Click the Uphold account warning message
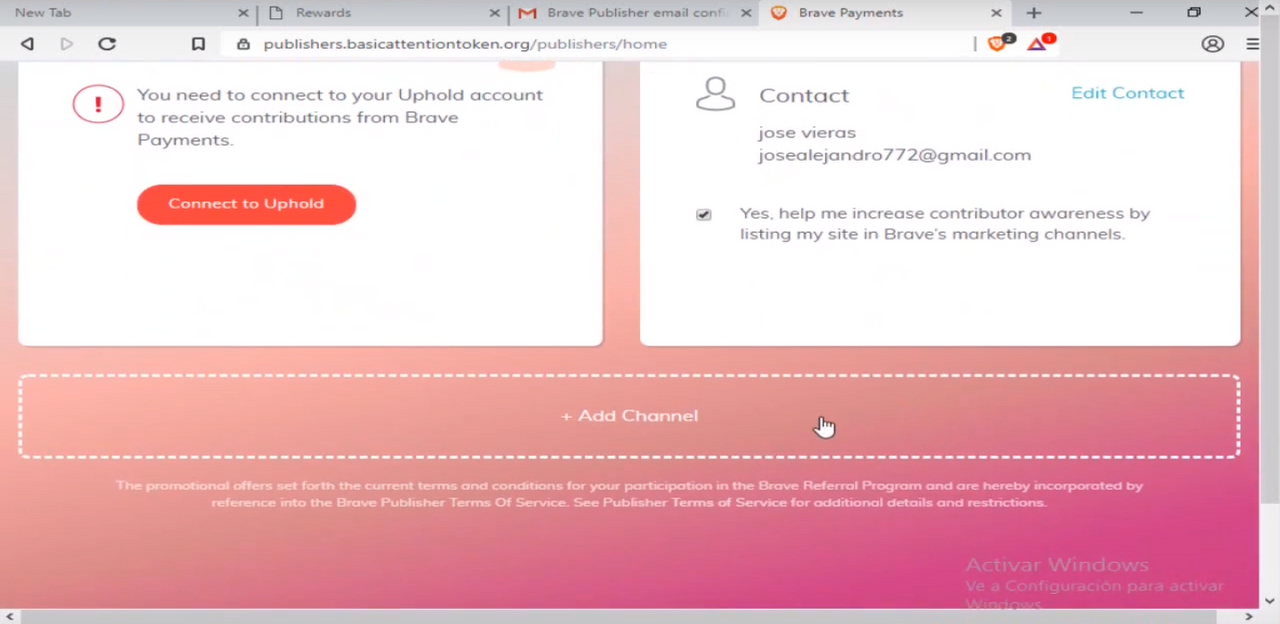The image size is (1280, 624). click(x=340, y=117)
